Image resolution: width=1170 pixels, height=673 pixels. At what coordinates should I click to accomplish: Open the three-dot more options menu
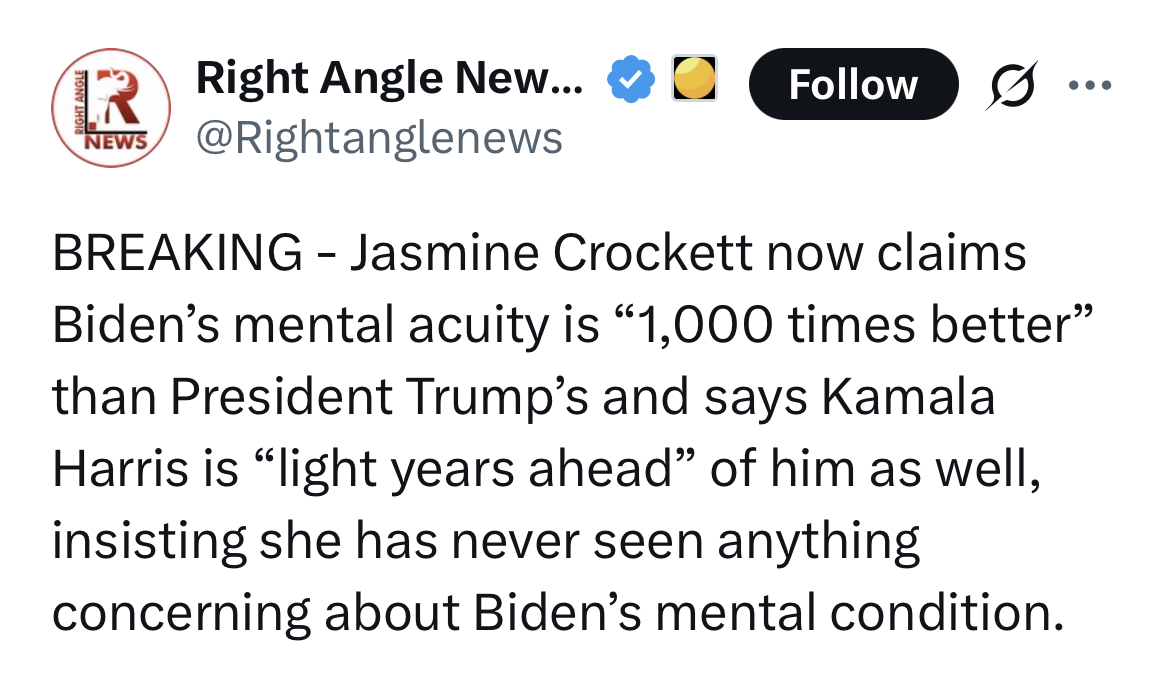coord(1090,85)
